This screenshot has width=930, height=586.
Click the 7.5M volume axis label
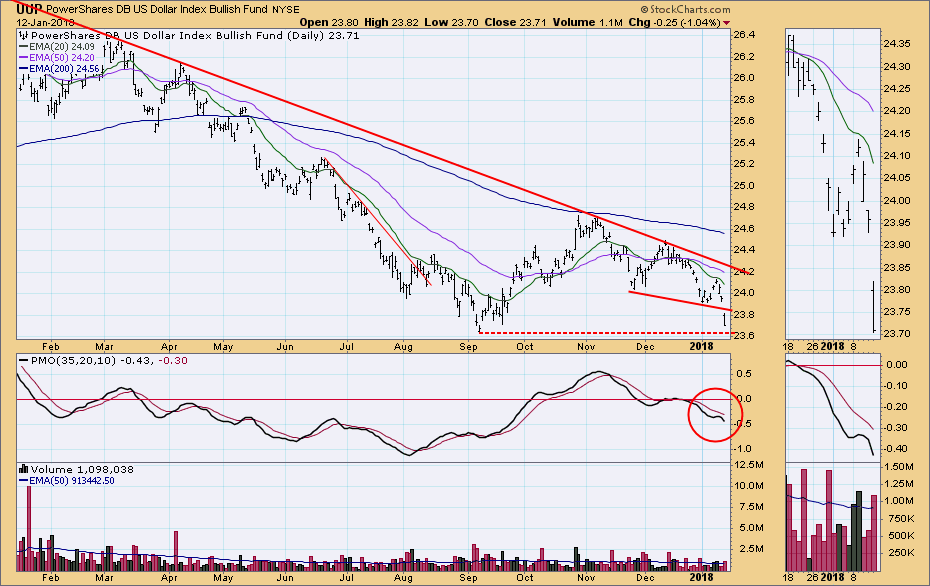click(749, 507)
